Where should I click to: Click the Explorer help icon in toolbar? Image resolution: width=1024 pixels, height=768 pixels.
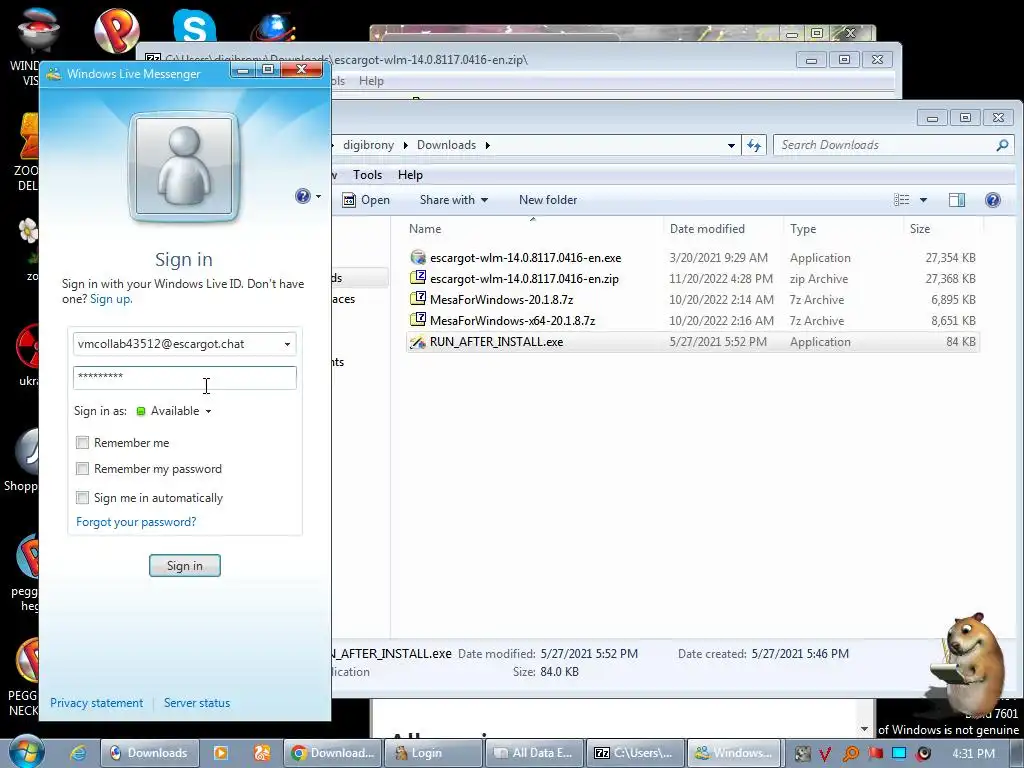(x=993, y=200)
